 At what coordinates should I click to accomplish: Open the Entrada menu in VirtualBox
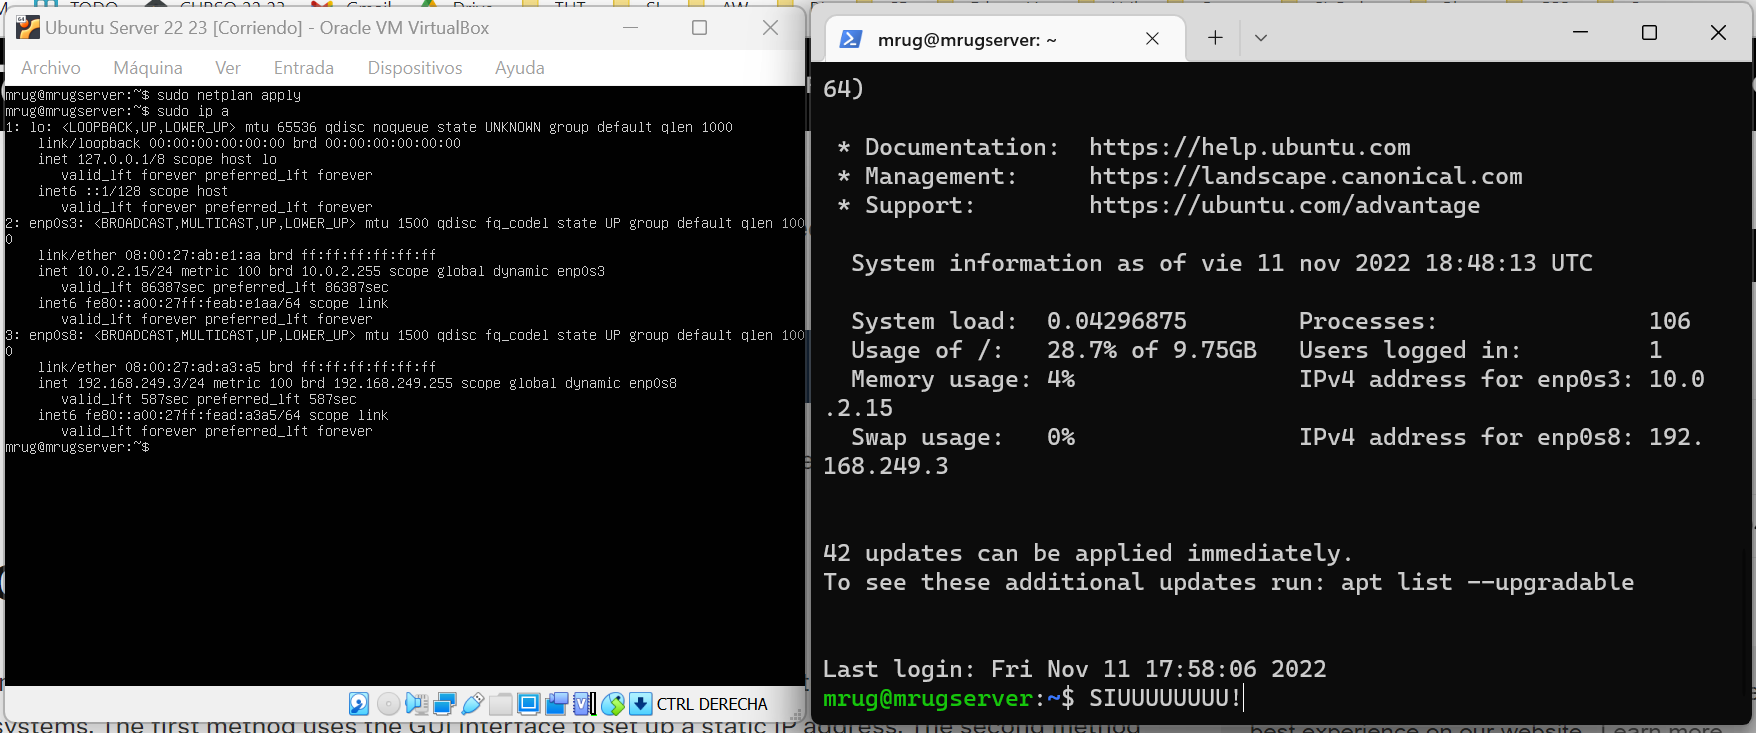click(304, 68)
